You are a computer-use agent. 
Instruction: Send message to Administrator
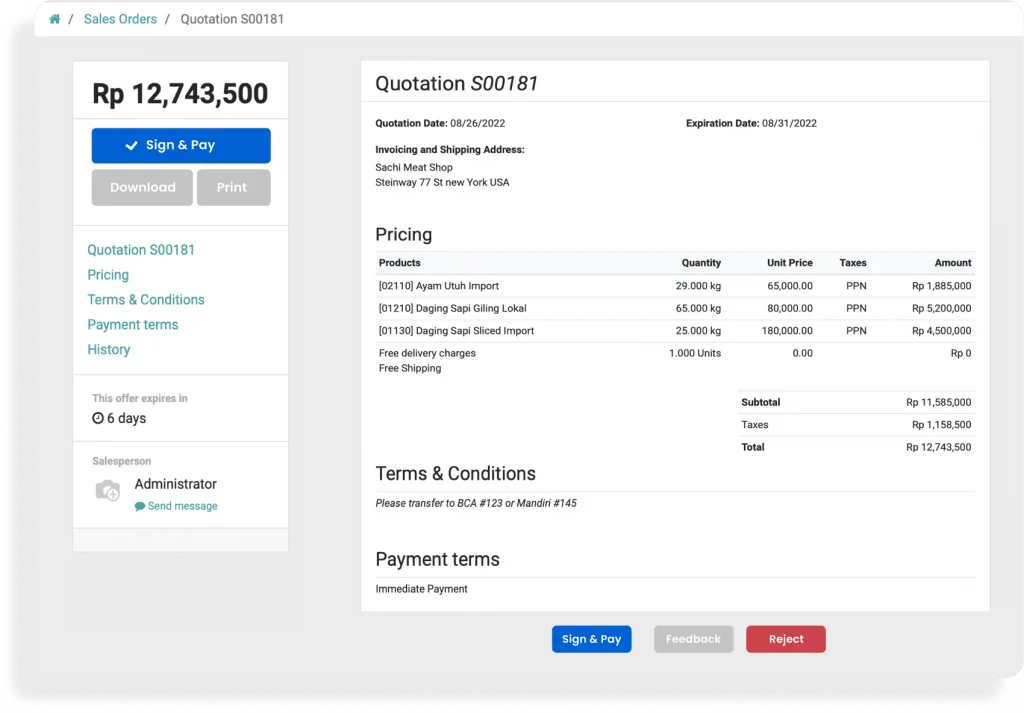click(182, 506)
